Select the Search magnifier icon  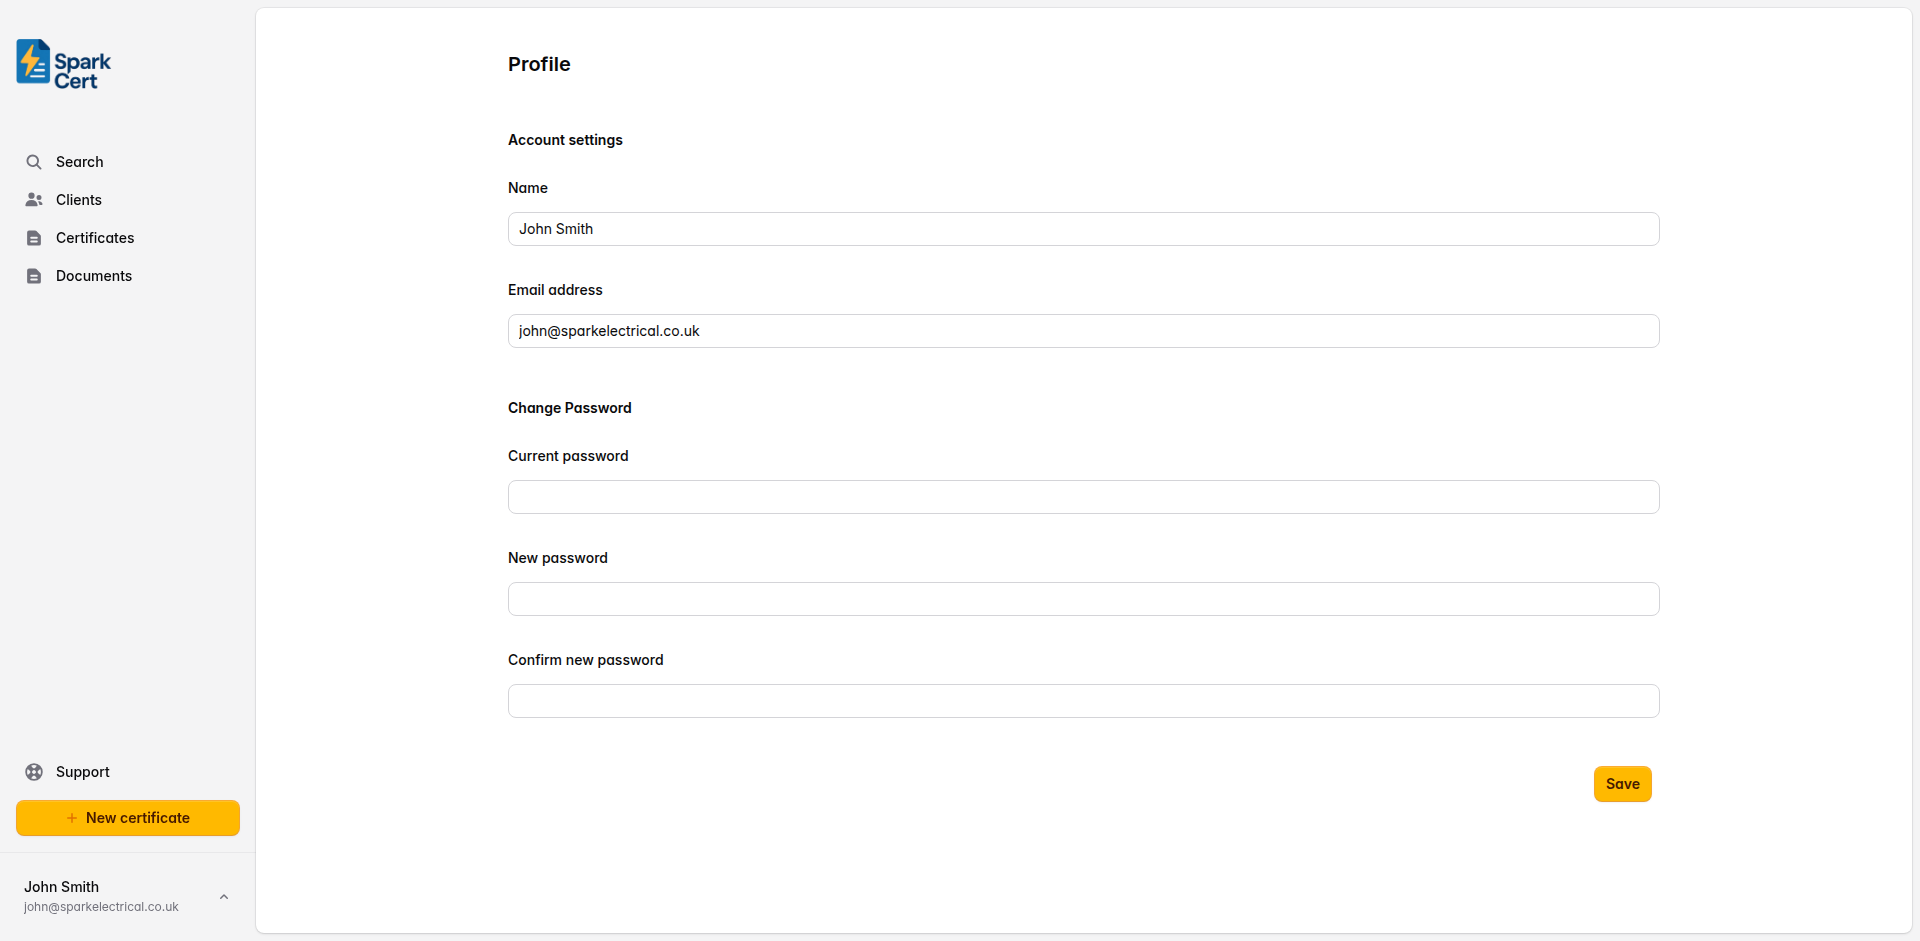pos(34,161)
